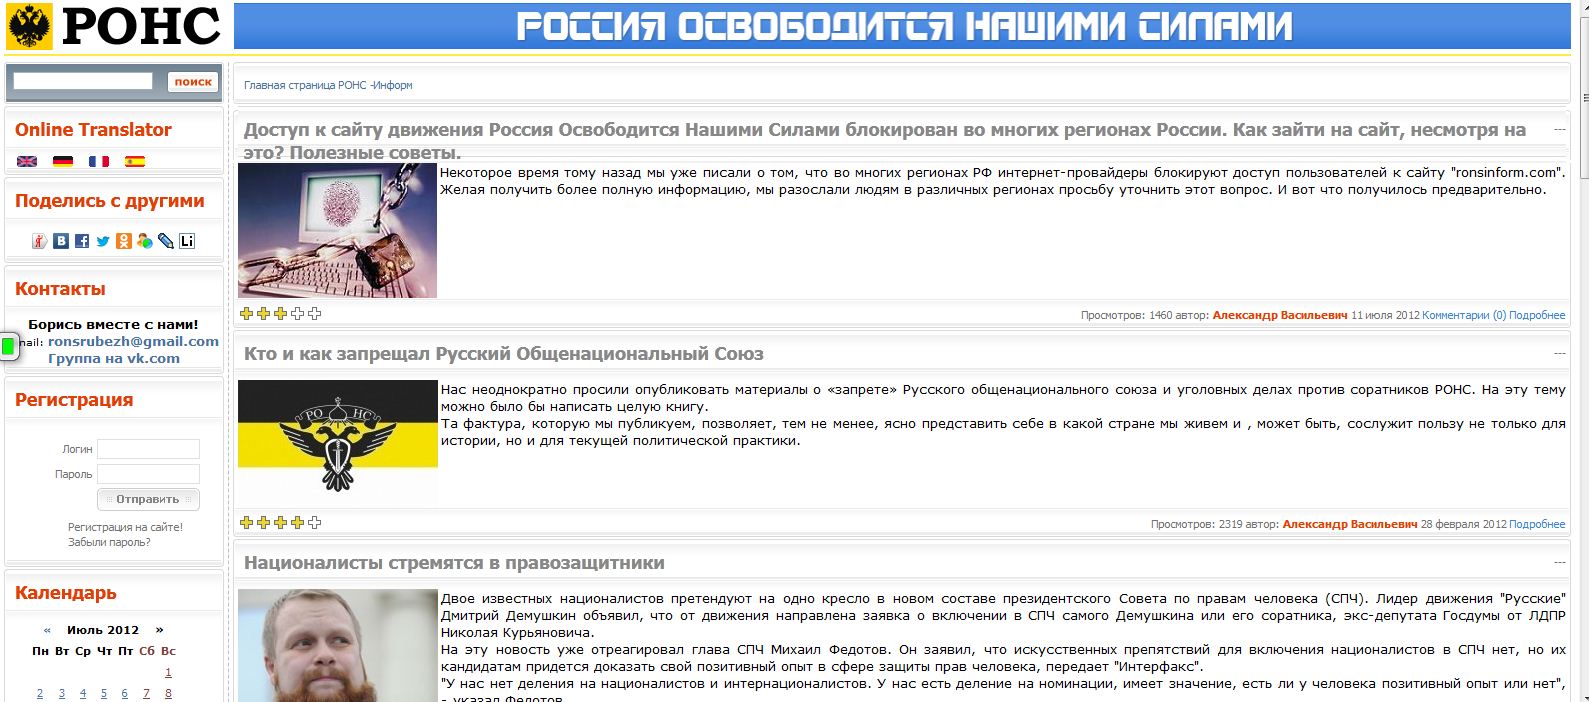Choose the Spanish flag in Online Translator
This screenshot has width=1589, height=702.
[135, 161]
